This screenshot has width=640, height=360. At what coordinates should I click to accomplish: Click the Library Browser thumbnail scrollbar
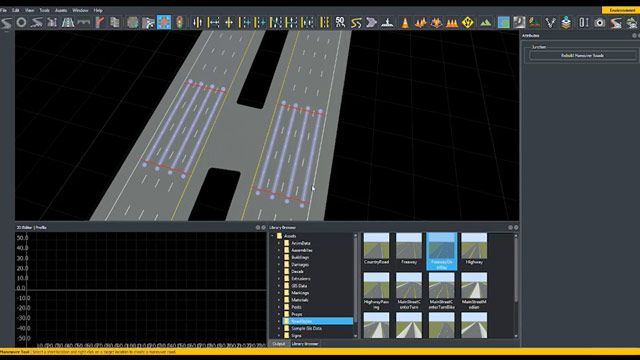coord(516,269)
